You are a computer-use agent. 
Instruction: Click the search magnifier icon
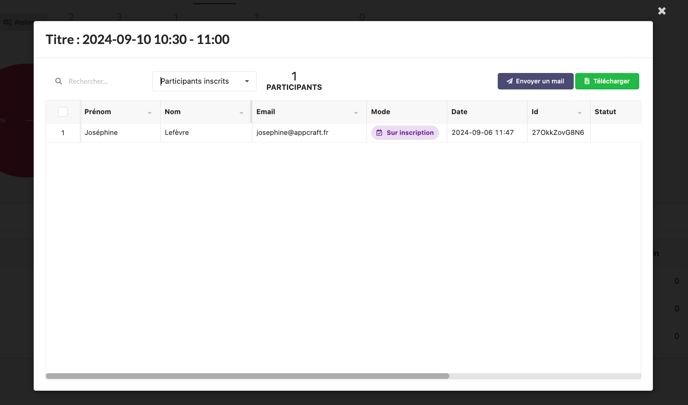click(58, 81)
